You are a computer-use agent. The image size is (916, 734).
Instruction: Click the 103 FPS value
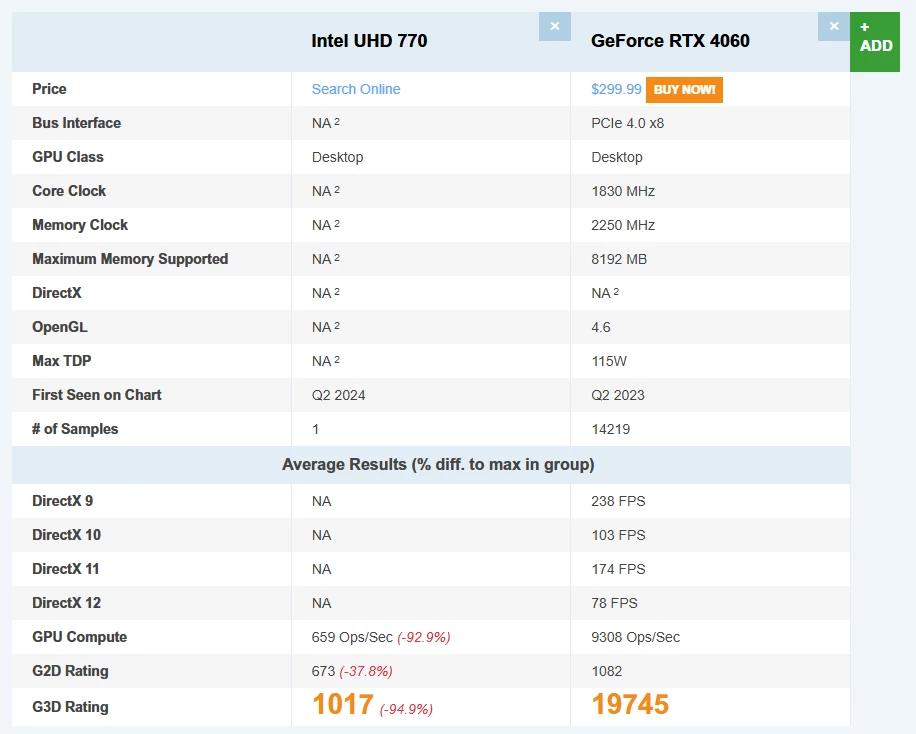[618, 535]
